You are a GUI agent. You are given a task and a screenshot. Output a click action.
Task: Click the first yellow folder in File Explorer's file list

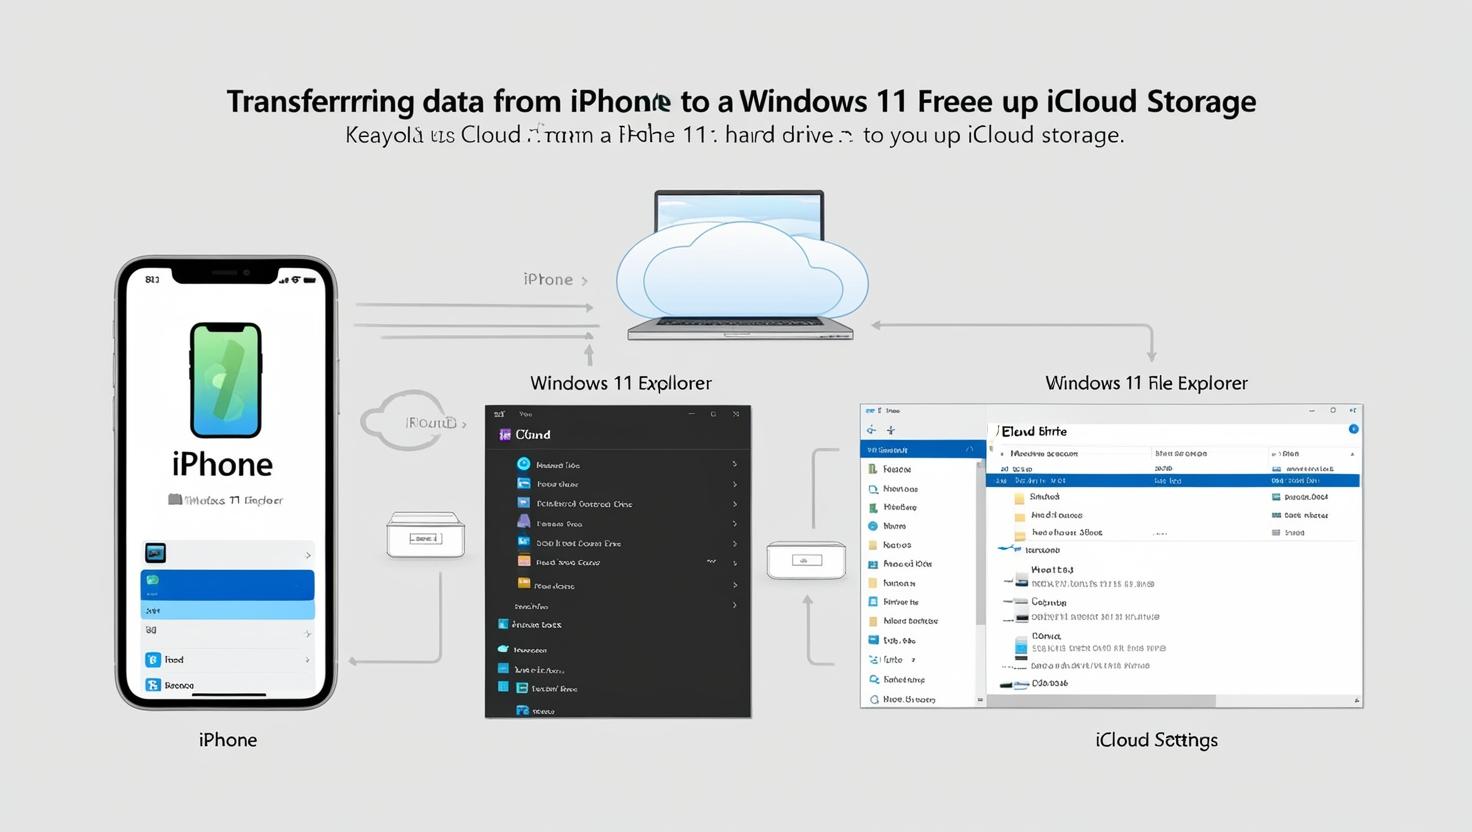click(1019, 498)
